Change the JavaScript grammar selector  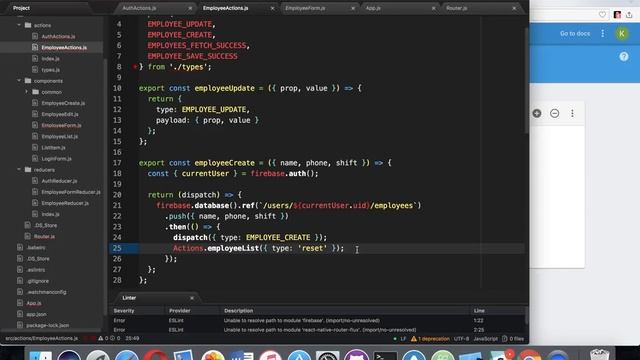coord(485,339)
